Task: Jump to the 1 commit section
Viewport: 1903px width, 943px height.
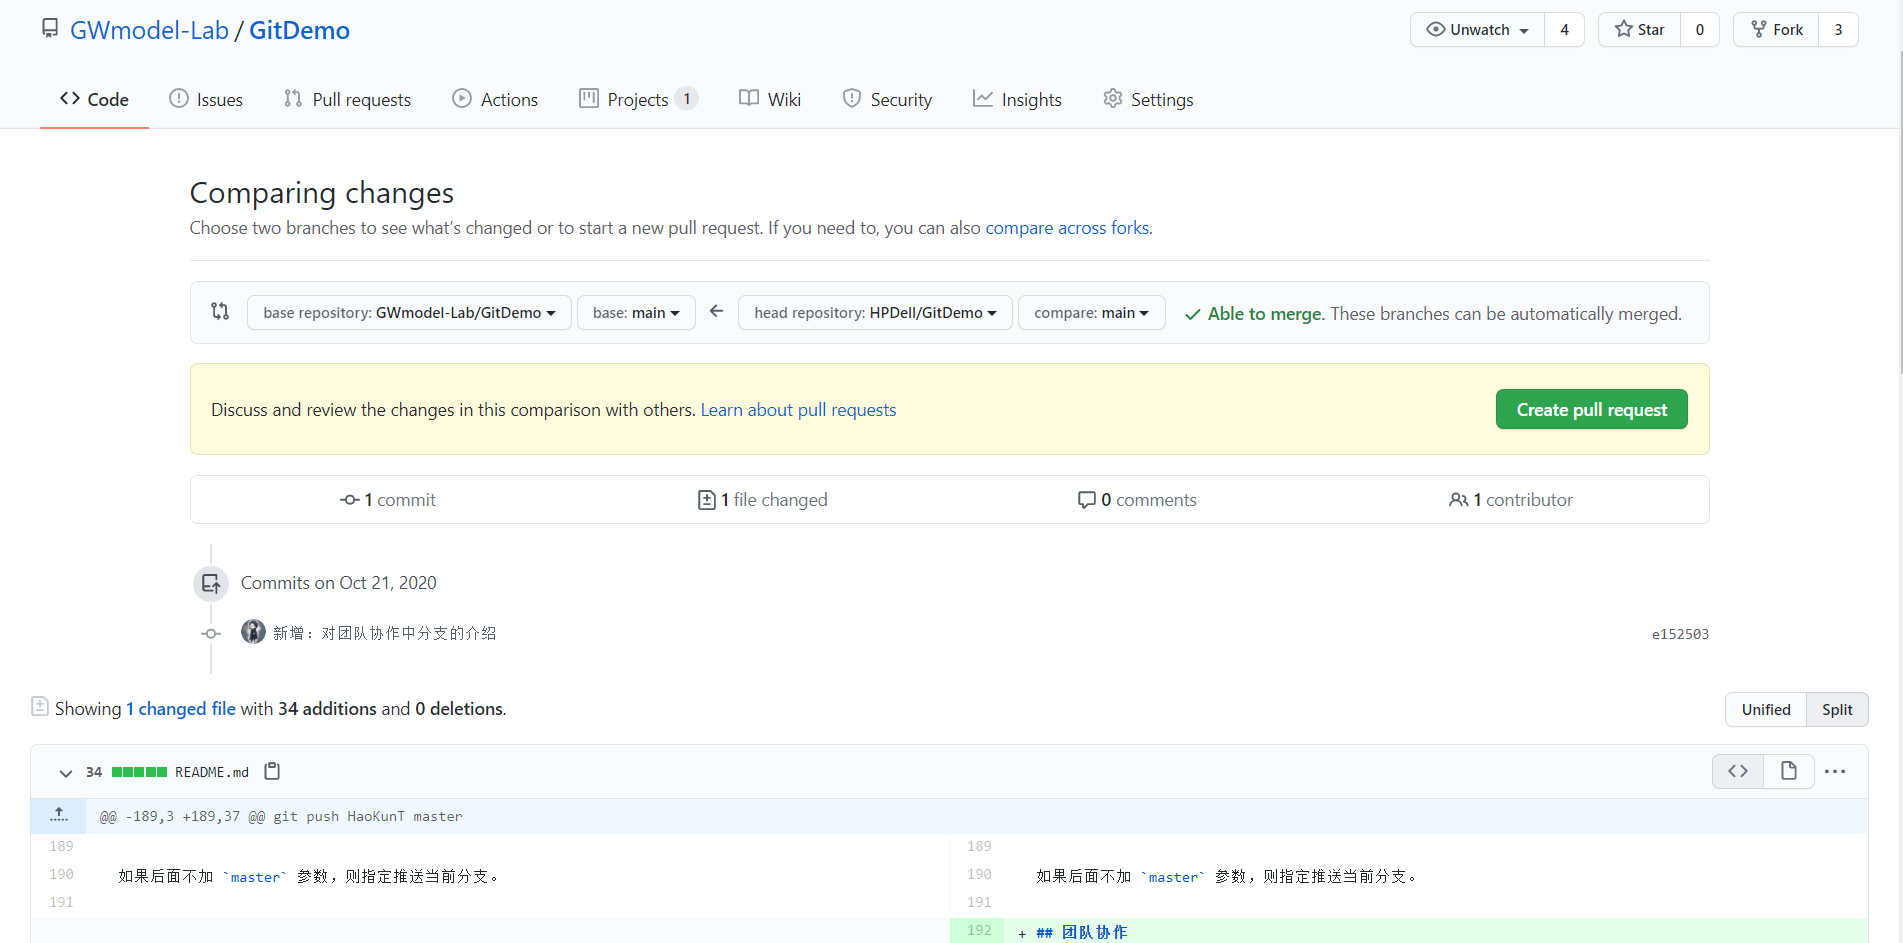Action: (388, 500)
